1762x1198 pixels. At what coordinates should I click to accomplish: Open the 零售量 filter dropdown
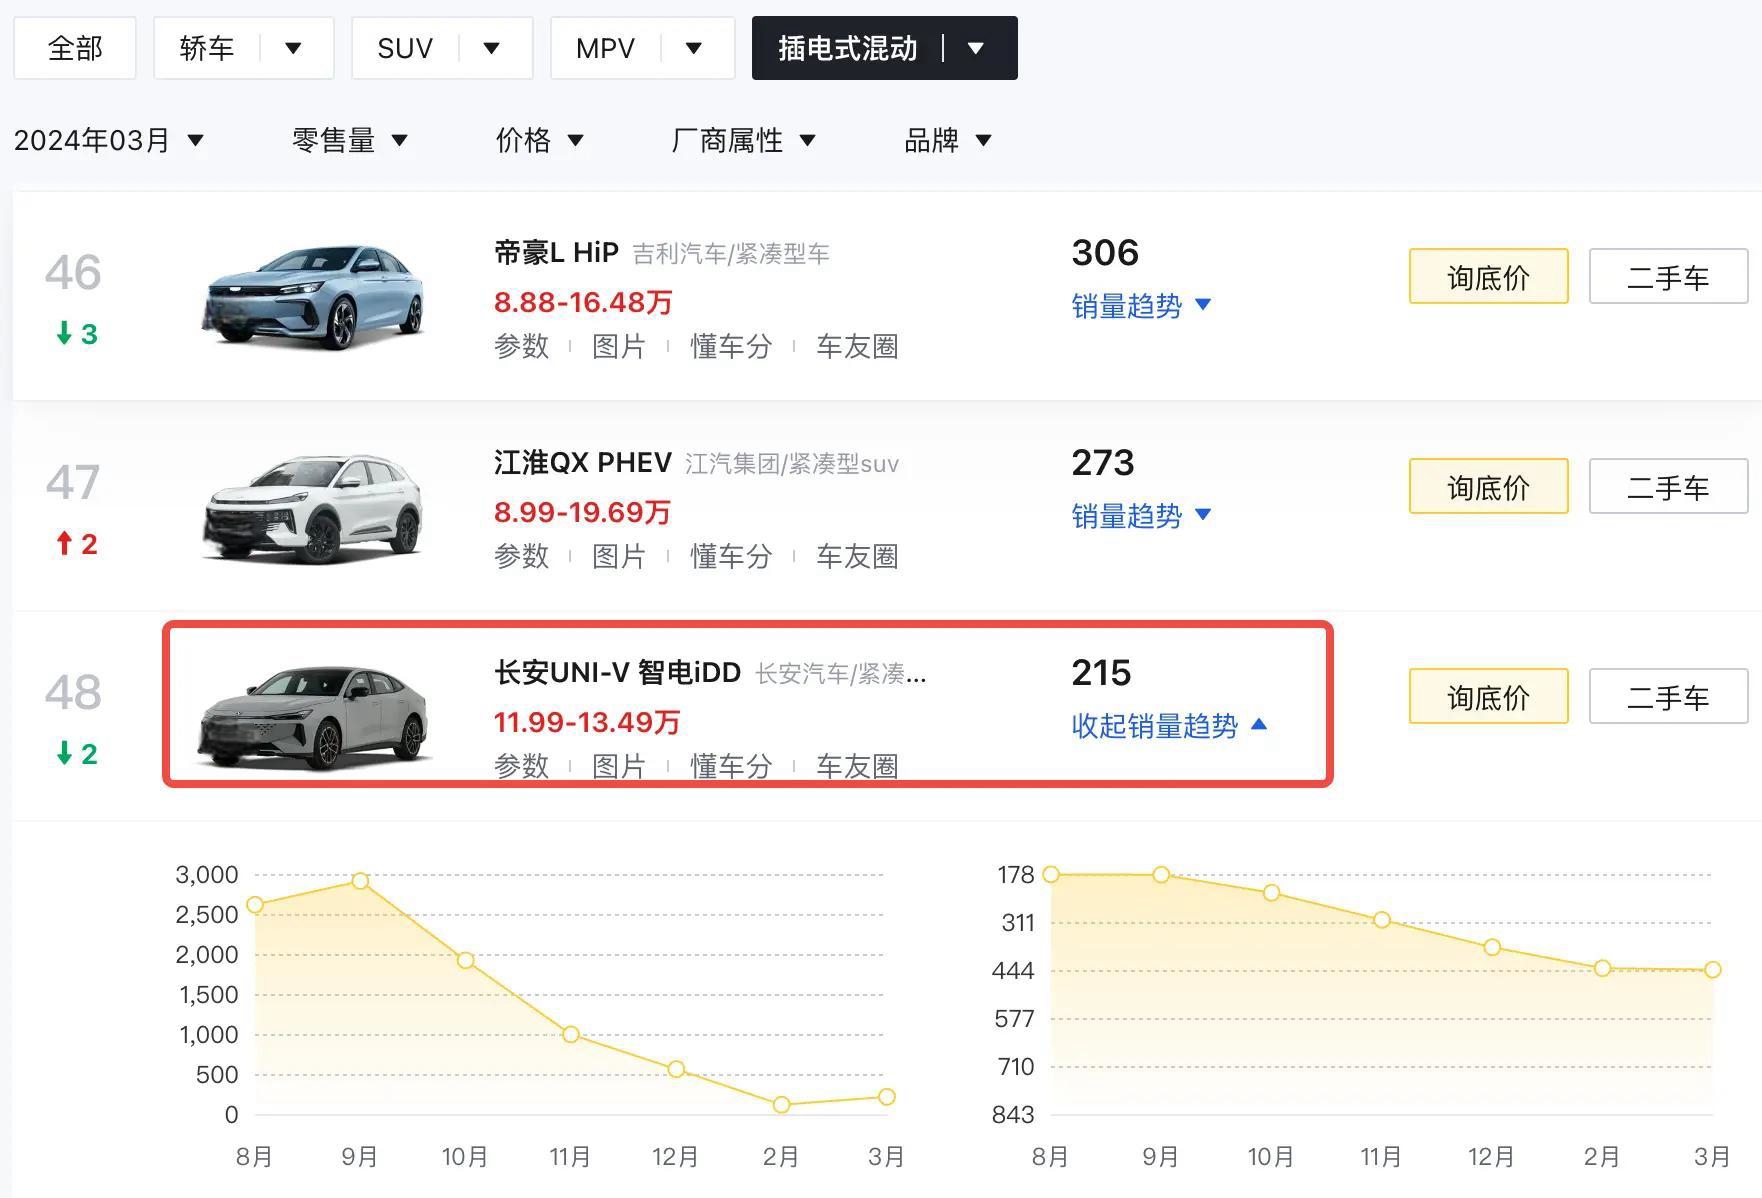click(350, 140)
